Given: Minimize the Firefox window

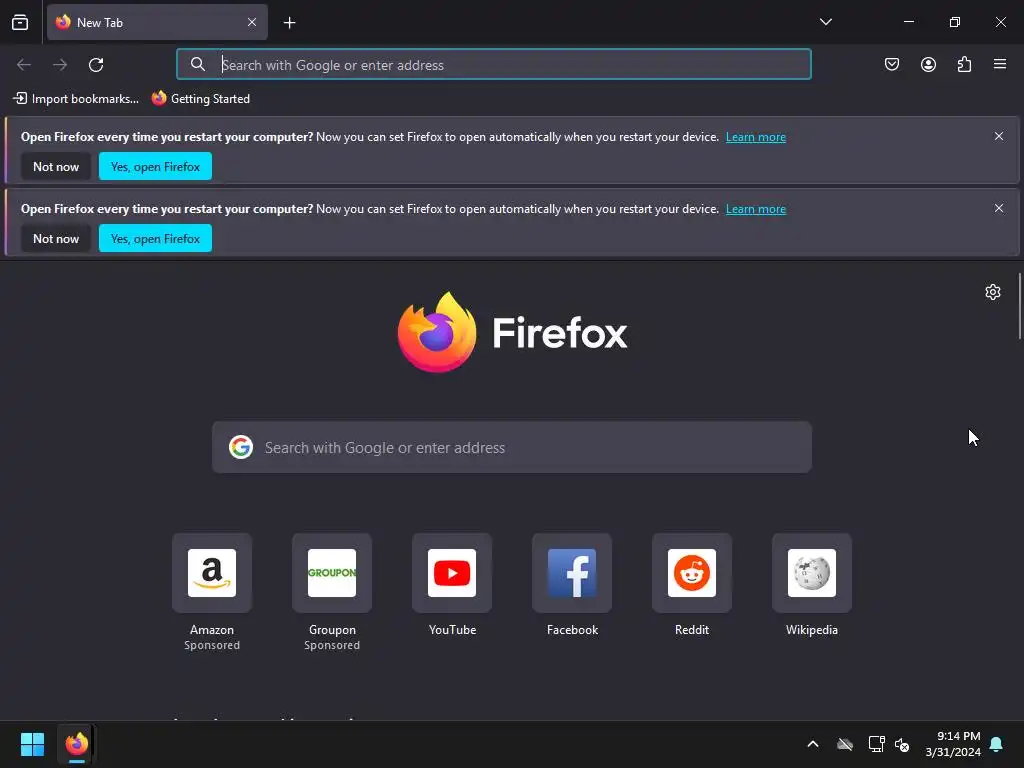Looking at the screenshot, I should coord(908,22).
